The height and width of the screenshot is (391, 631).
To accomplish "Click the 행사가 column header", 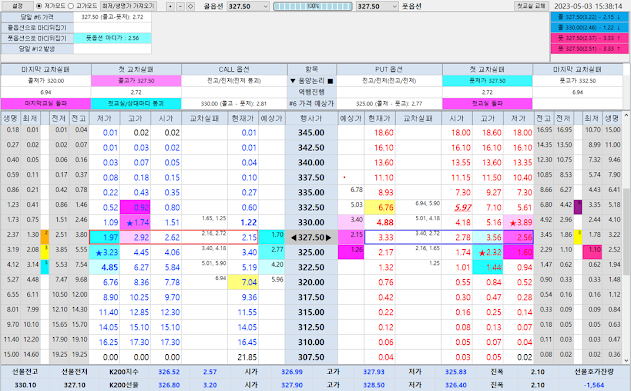I will 311,118.
